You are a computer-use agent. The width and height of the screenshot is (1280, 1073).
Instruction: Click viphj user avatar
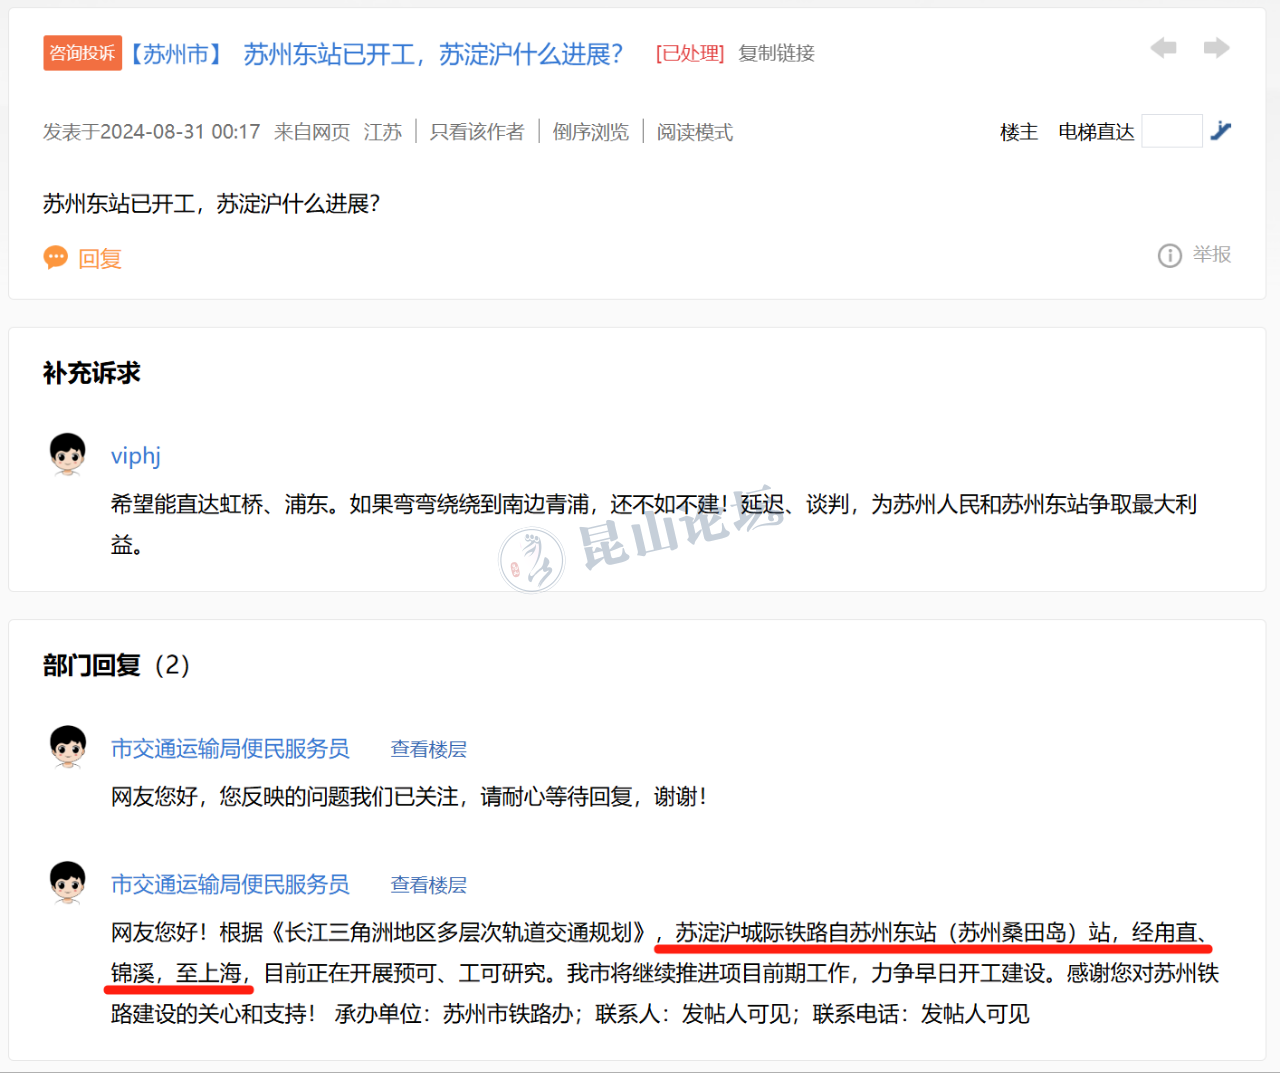(68, 454)
